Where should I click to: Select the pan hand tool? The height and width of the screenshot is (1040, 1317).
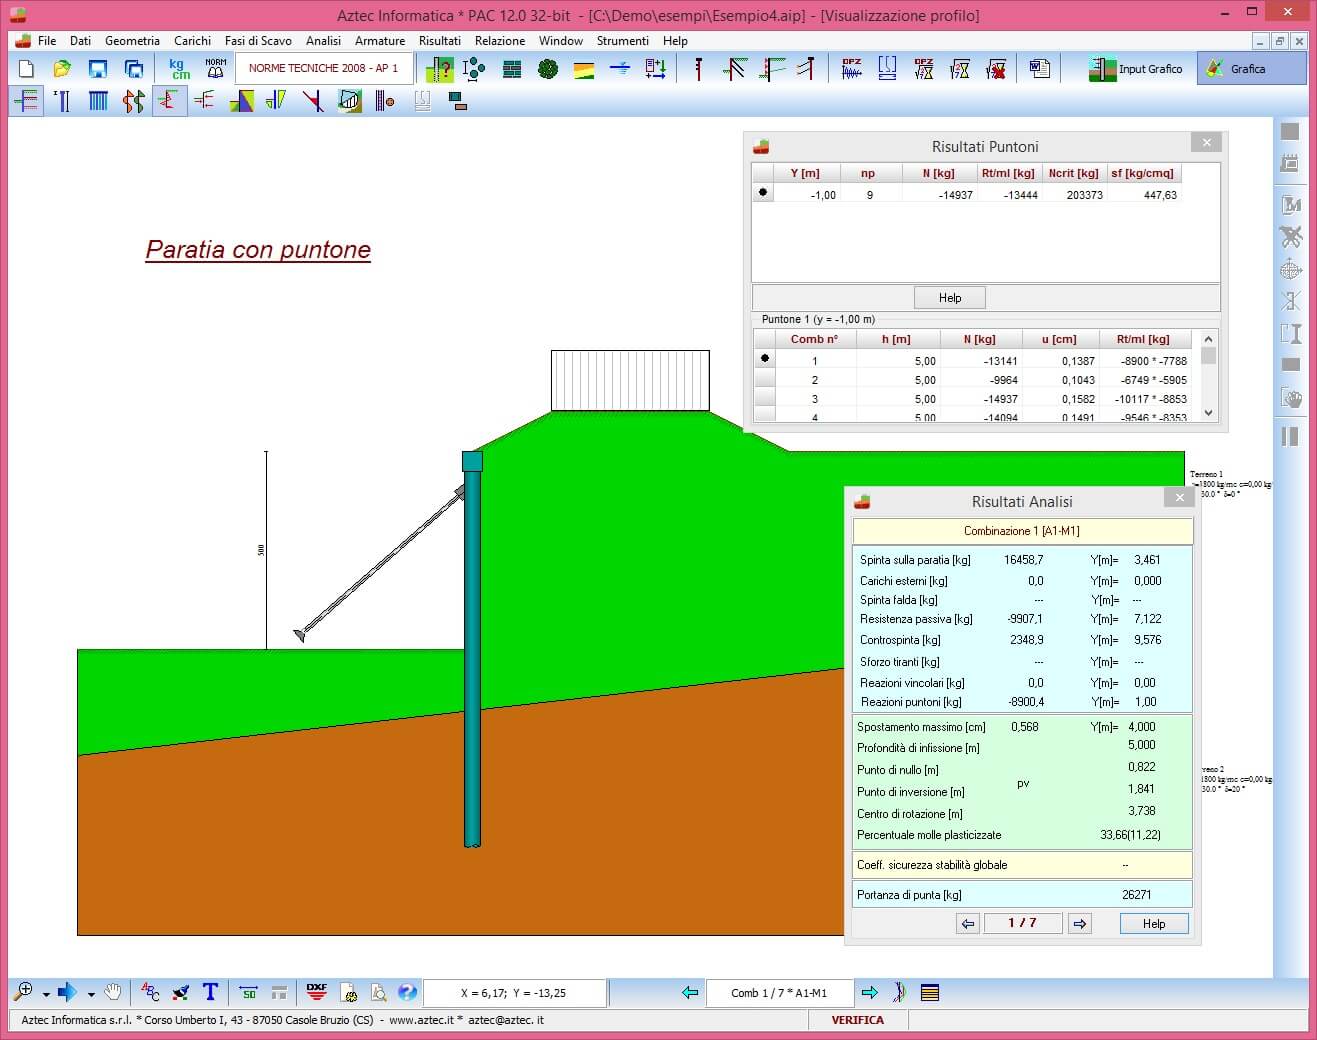(x=113, y=992)
